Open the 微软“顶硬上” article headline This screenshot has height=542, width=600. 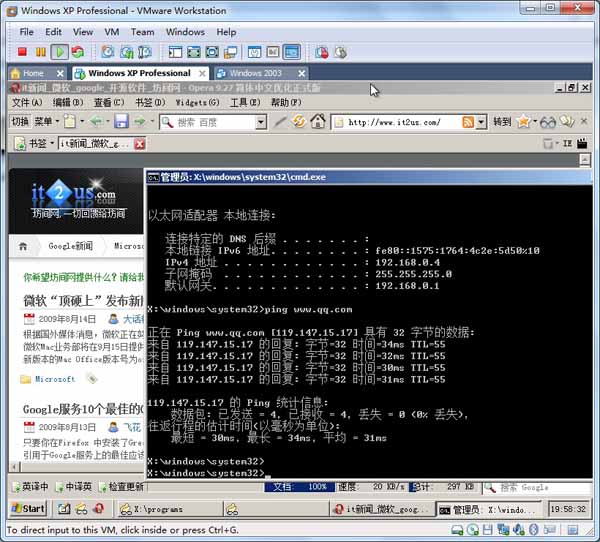pyautogui.click(x=83, y=301)
